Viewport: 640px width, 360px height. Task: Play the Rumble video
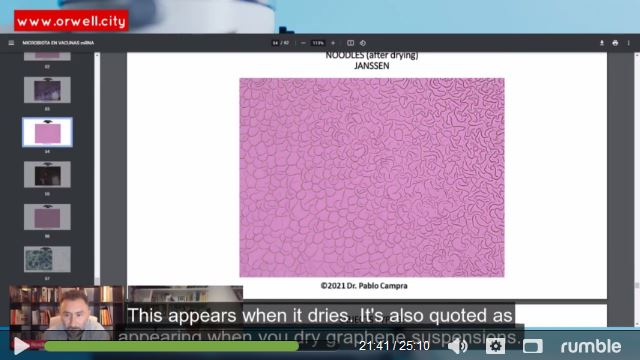(21, 346)
